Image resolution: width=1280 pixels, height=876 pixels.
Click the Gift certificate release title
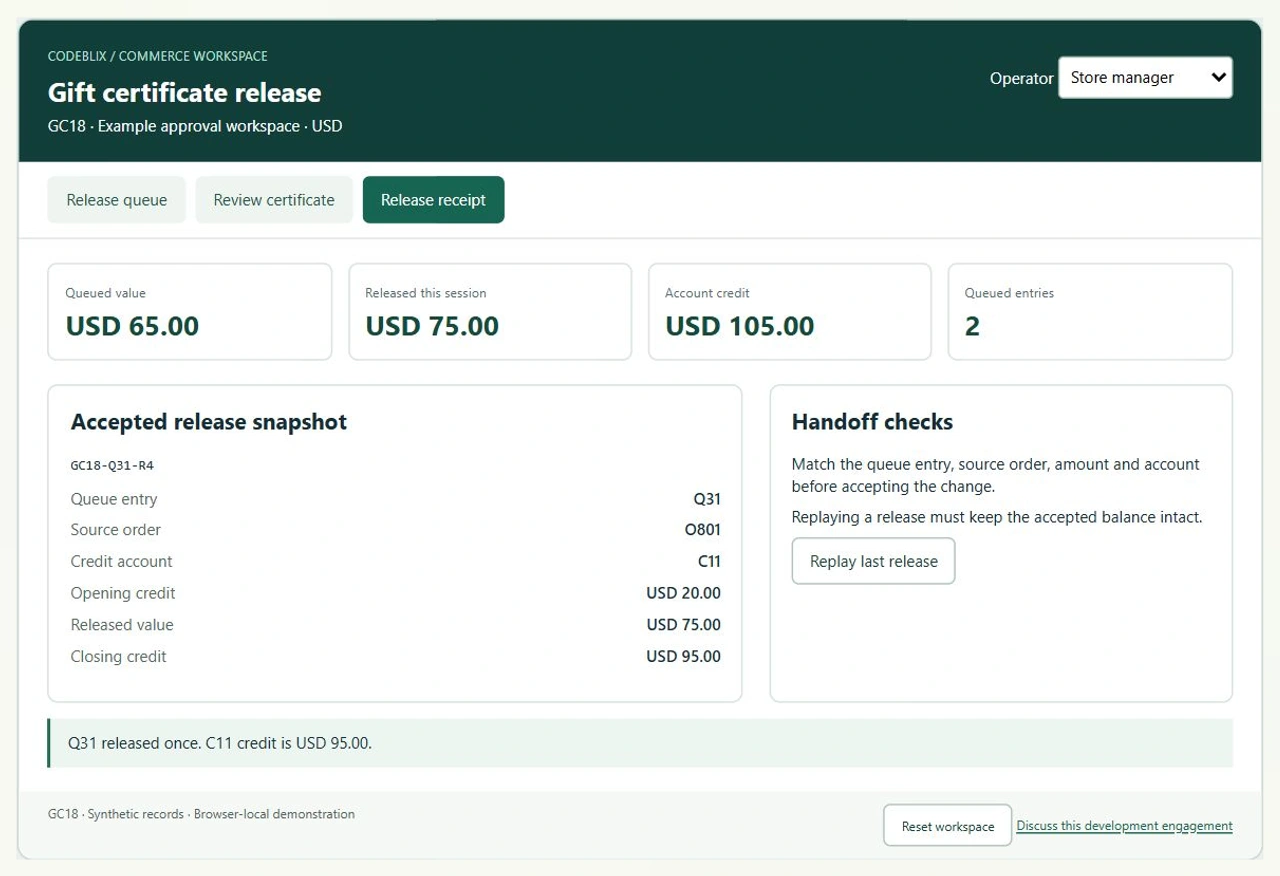tap(185, 93)
